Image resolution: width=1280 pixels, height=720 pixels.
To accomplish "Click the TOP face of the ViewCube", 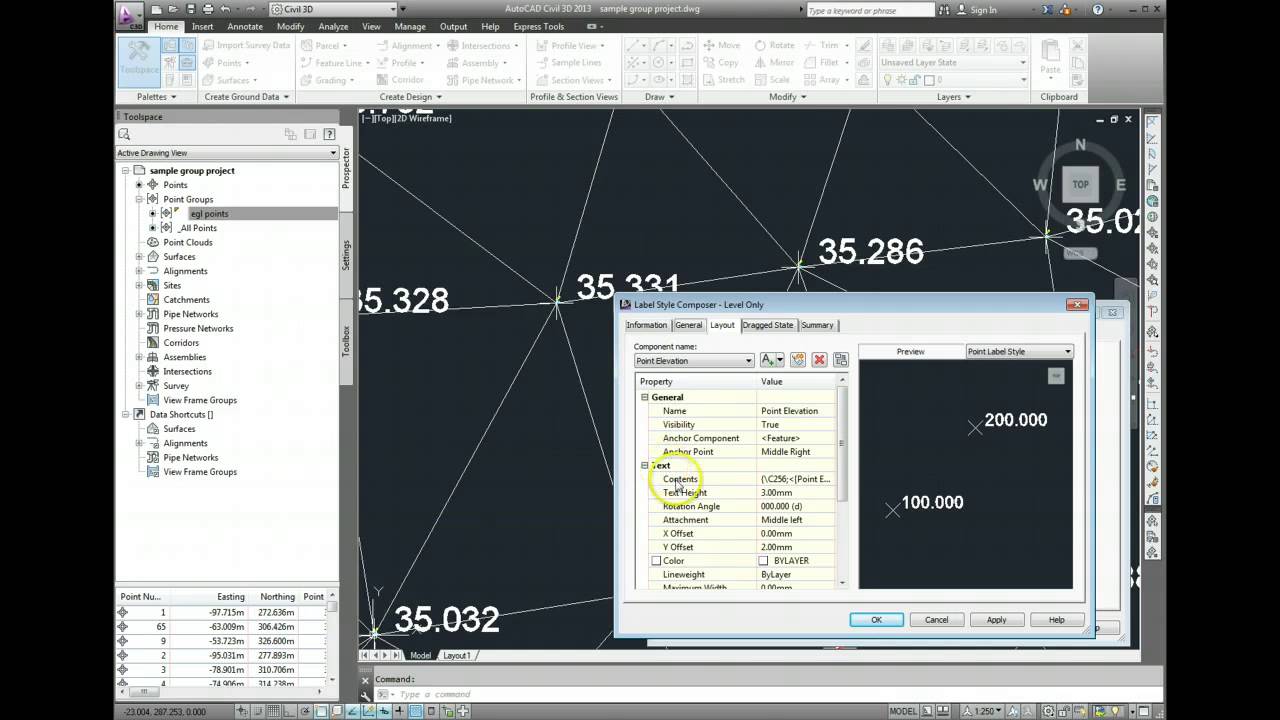I will pyautogui.click(x=1080, y=184).
